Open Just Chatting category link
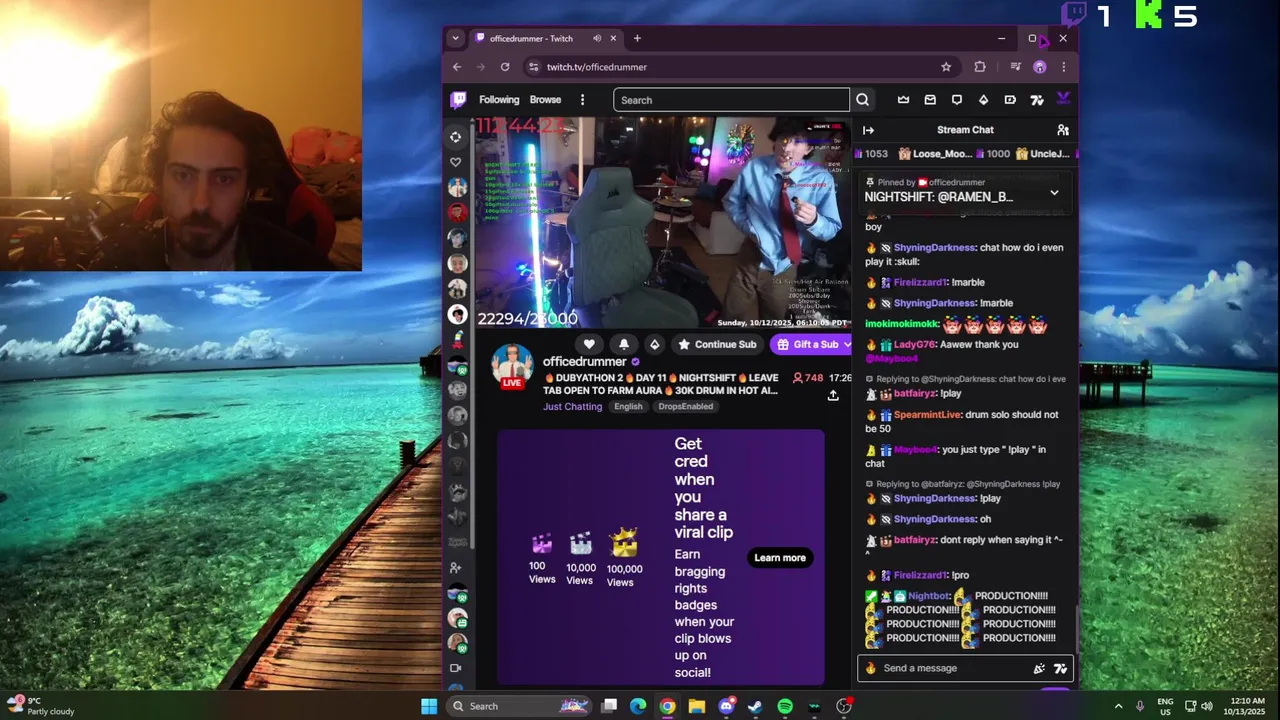 click(x=573, y=407)
